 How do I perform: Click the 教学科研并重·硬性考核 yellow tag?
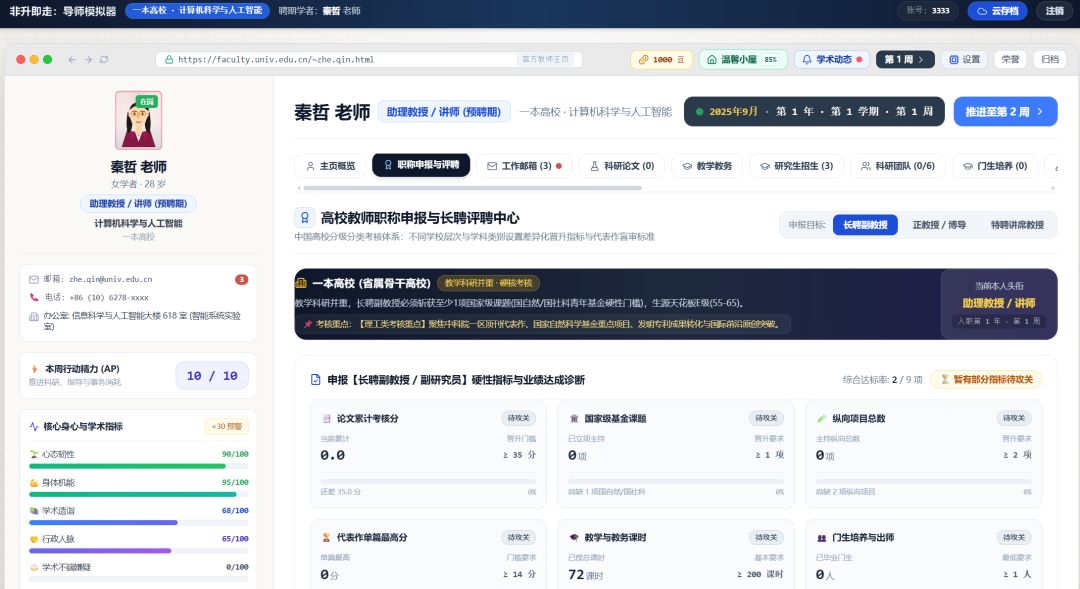click(488, 283)
